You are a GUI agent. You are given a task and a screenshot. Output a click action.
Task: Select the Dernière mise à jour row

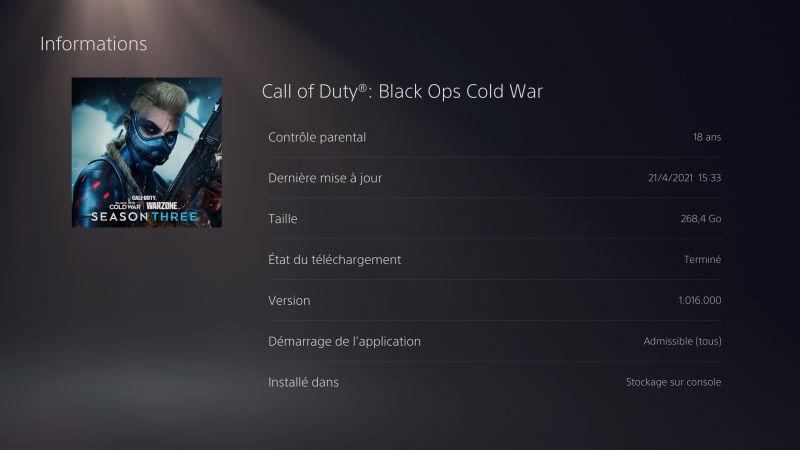coord(494,178)
